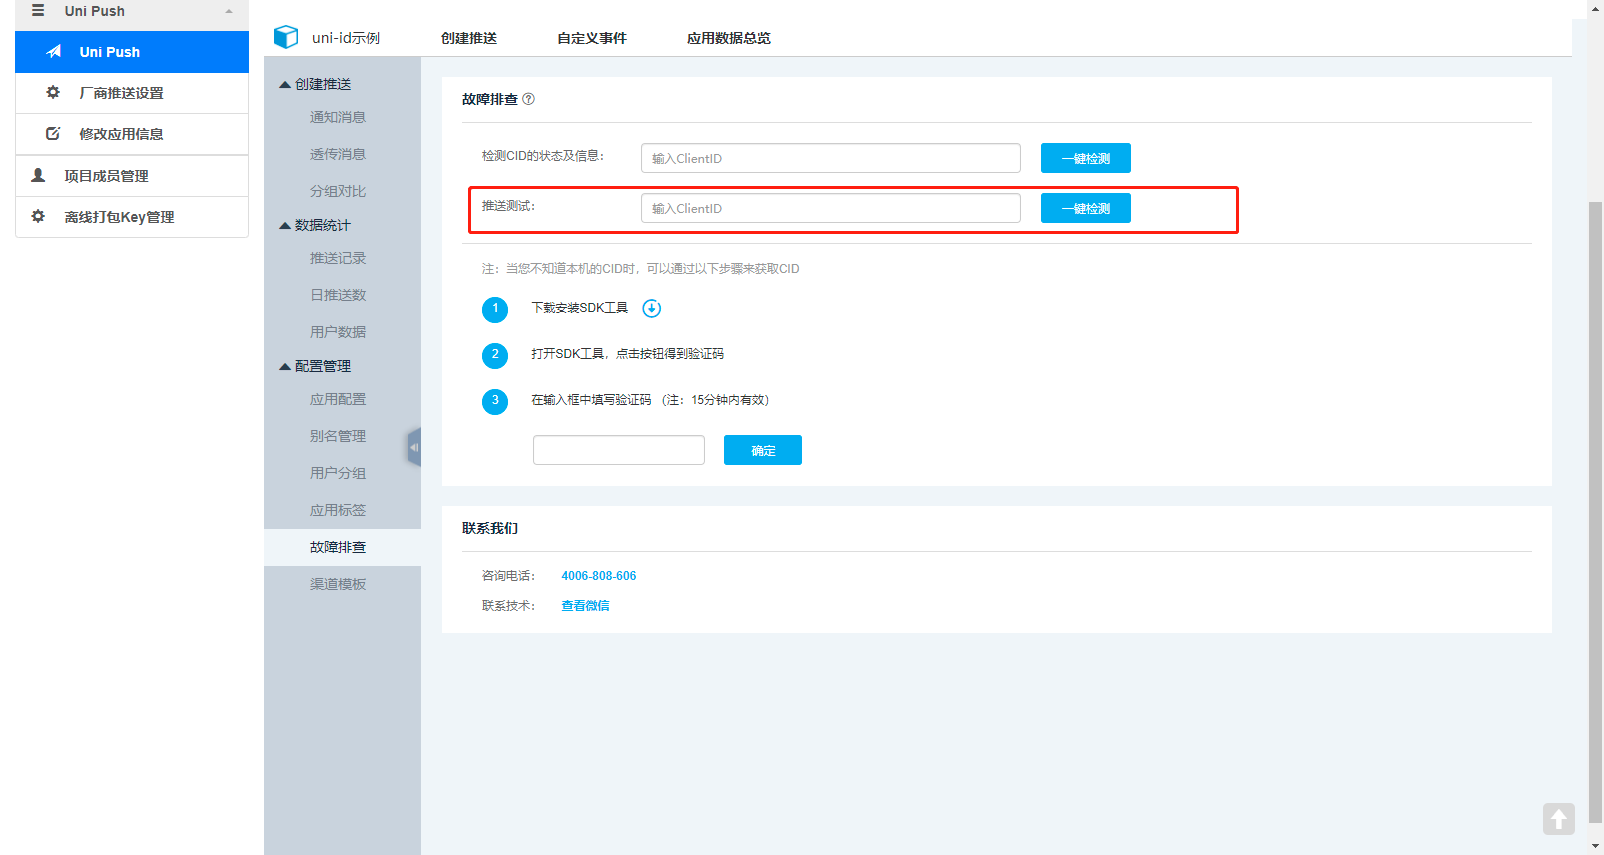Click the gear icon next to 厂商推送设置
This screenshot has width=1604, height=855.
[x=53, y=92]
